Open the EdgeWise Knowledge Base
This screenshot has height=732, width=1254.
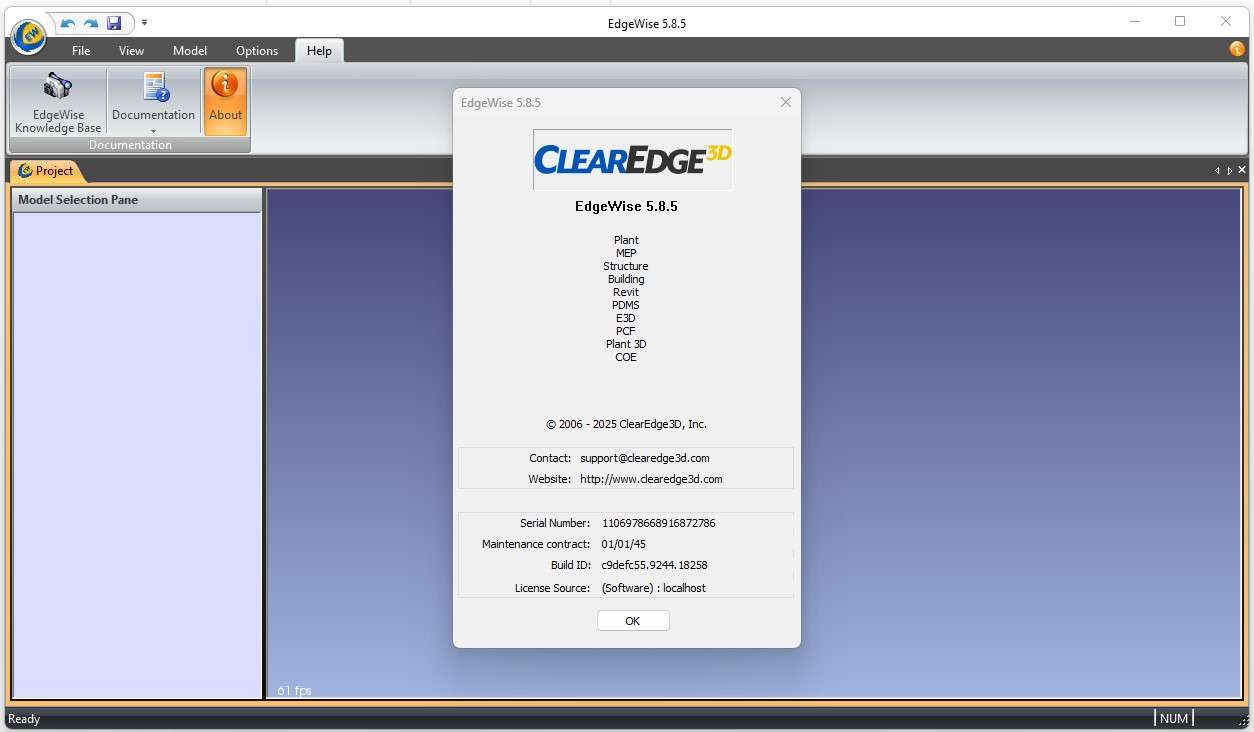click(x=58, y=102)
